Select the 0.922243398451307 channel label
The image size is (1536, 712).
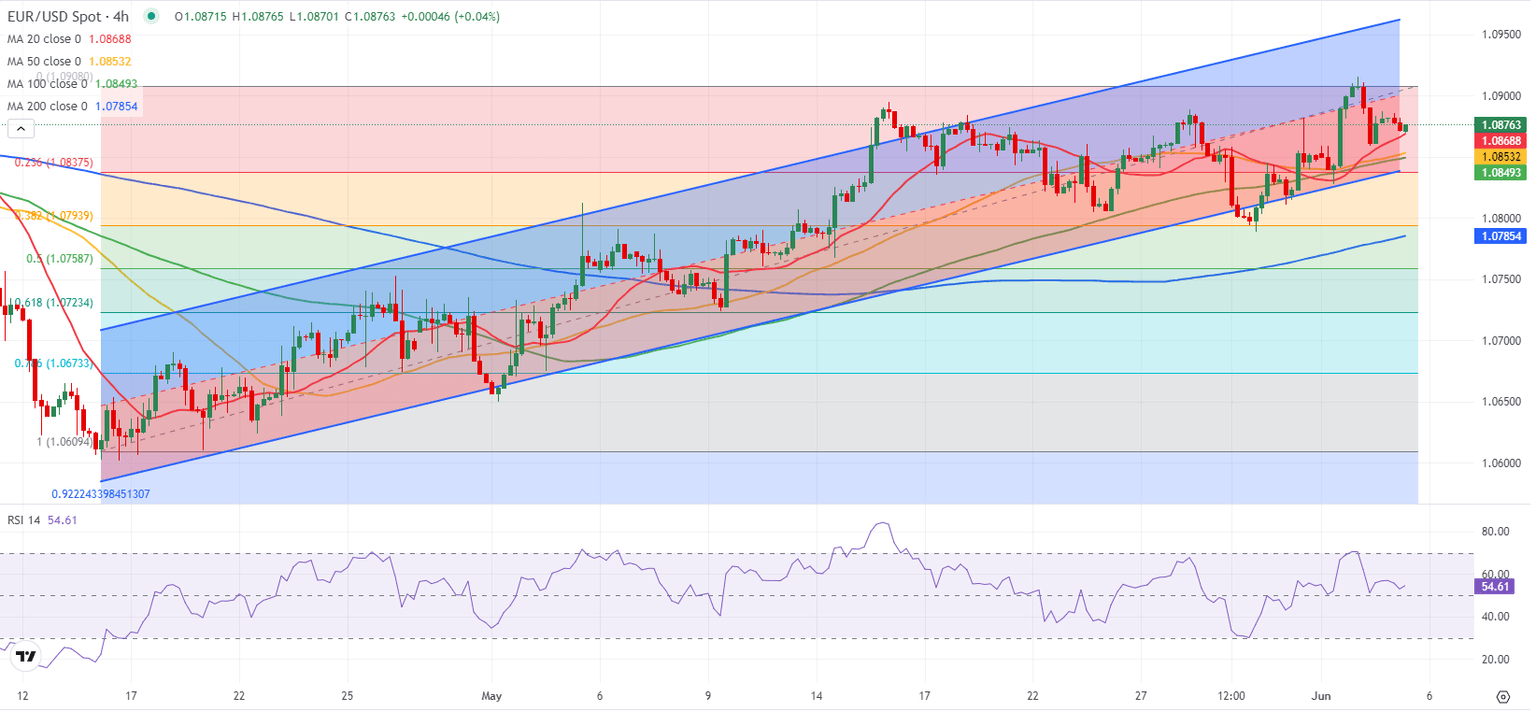pyautogui.click(x=102, y=494)
